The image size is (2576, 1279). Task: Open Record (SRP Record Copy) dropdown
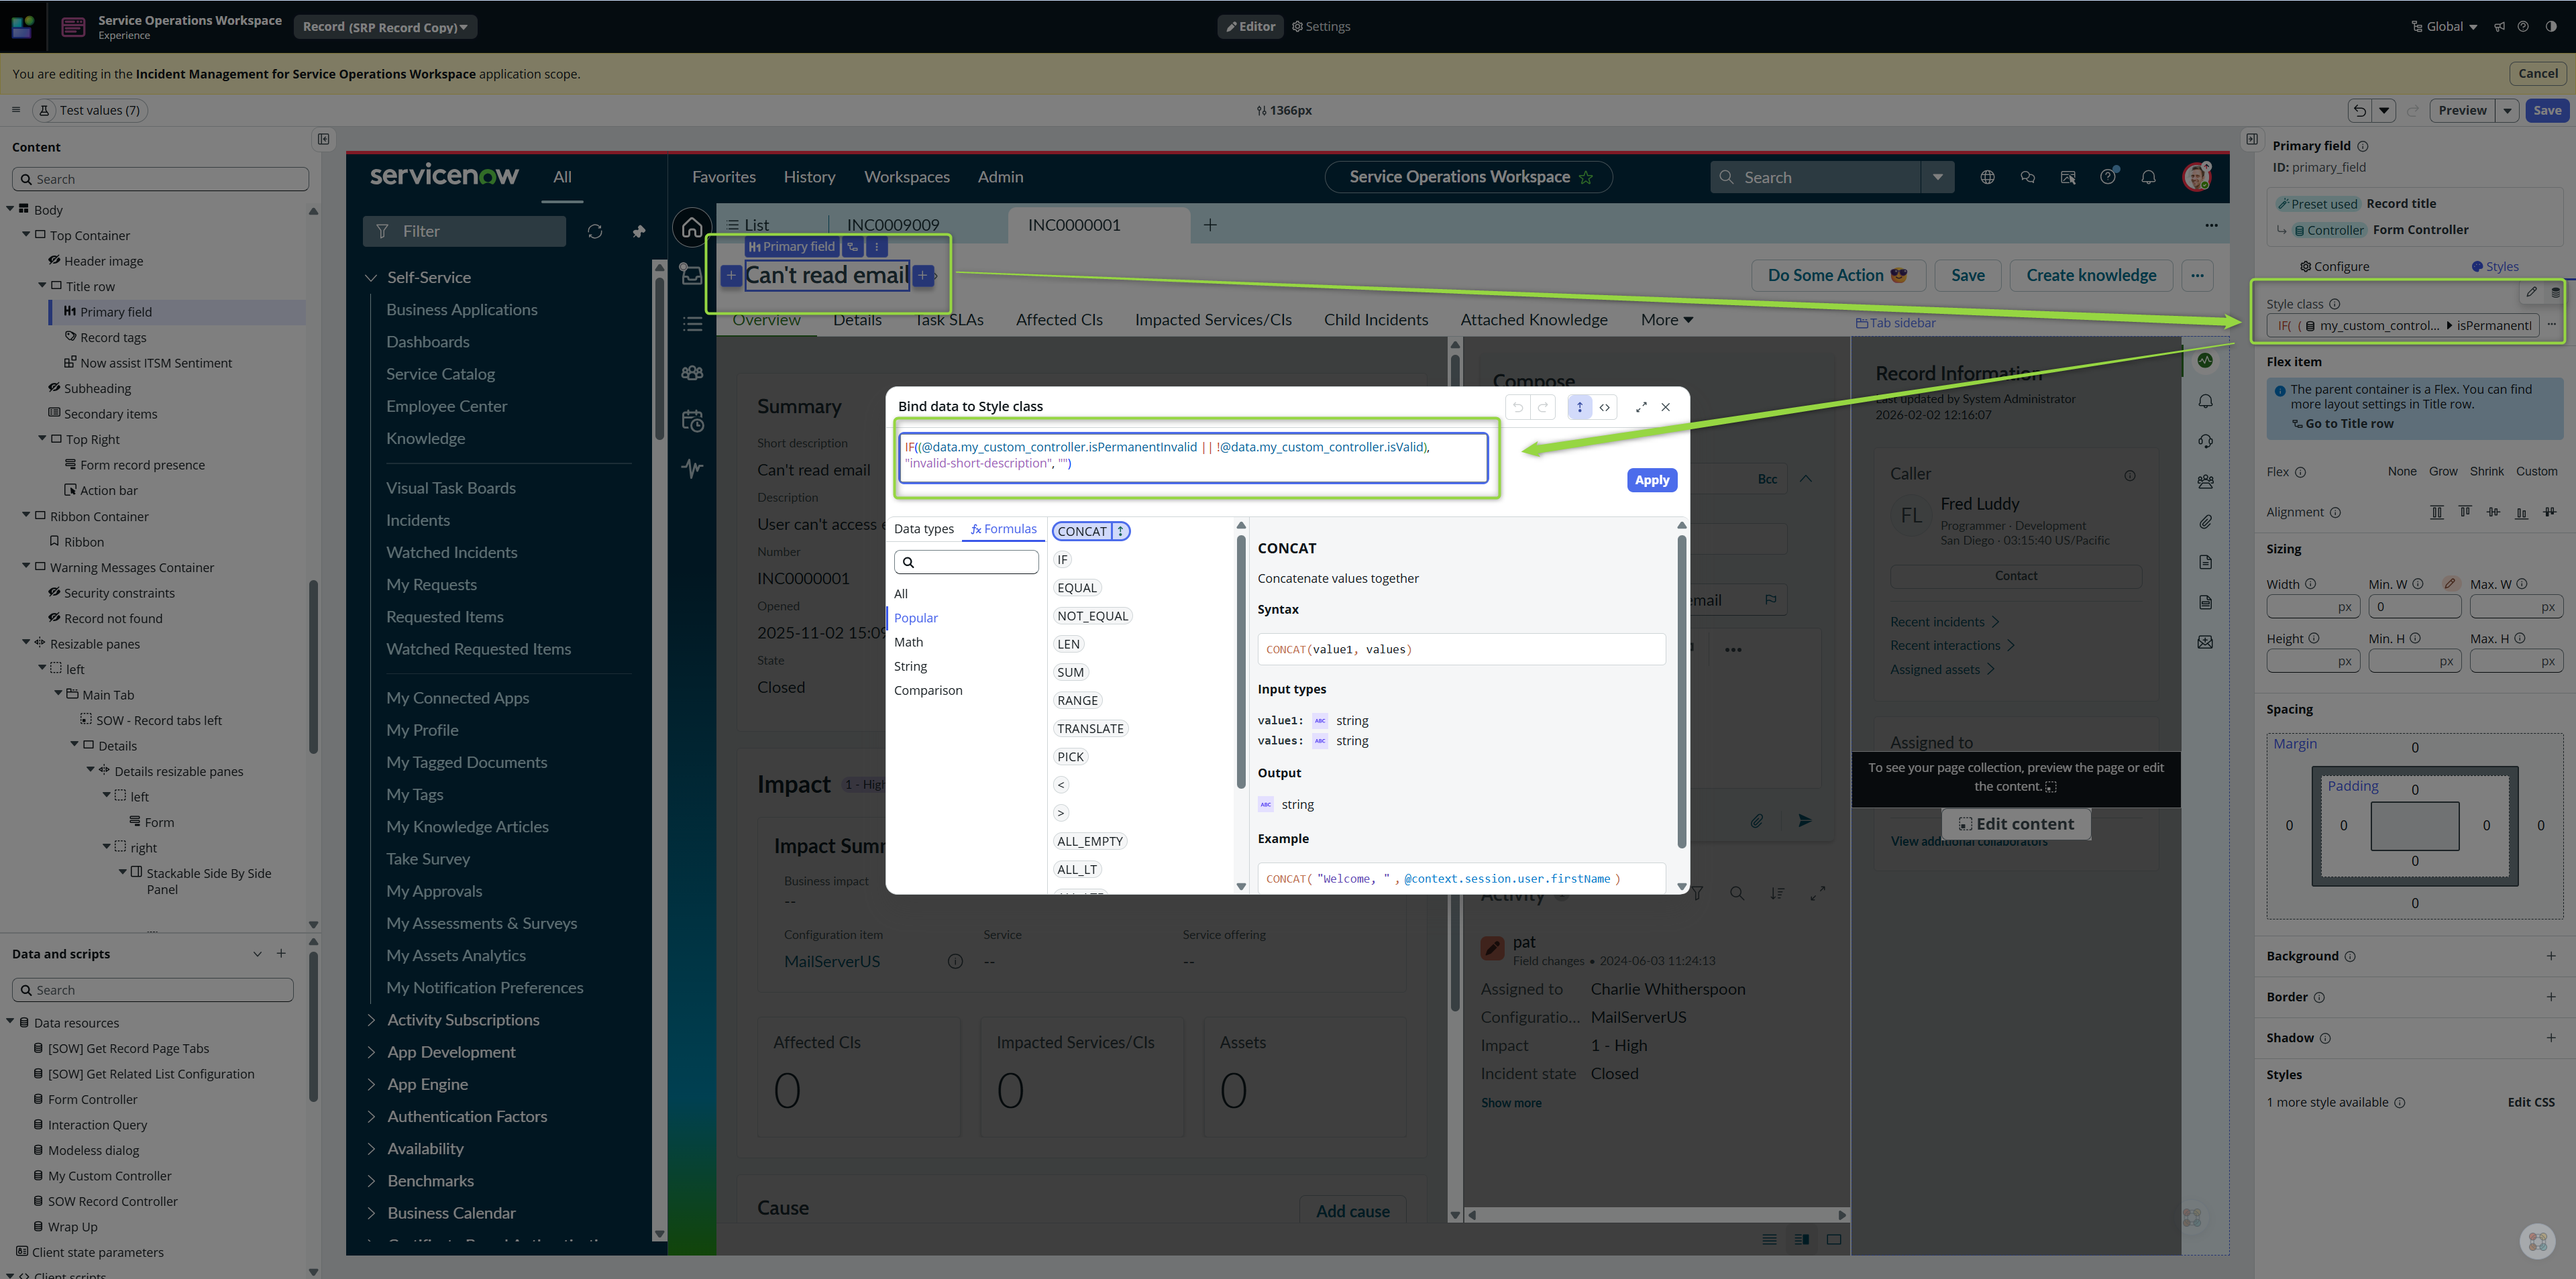tap(385, 27)
